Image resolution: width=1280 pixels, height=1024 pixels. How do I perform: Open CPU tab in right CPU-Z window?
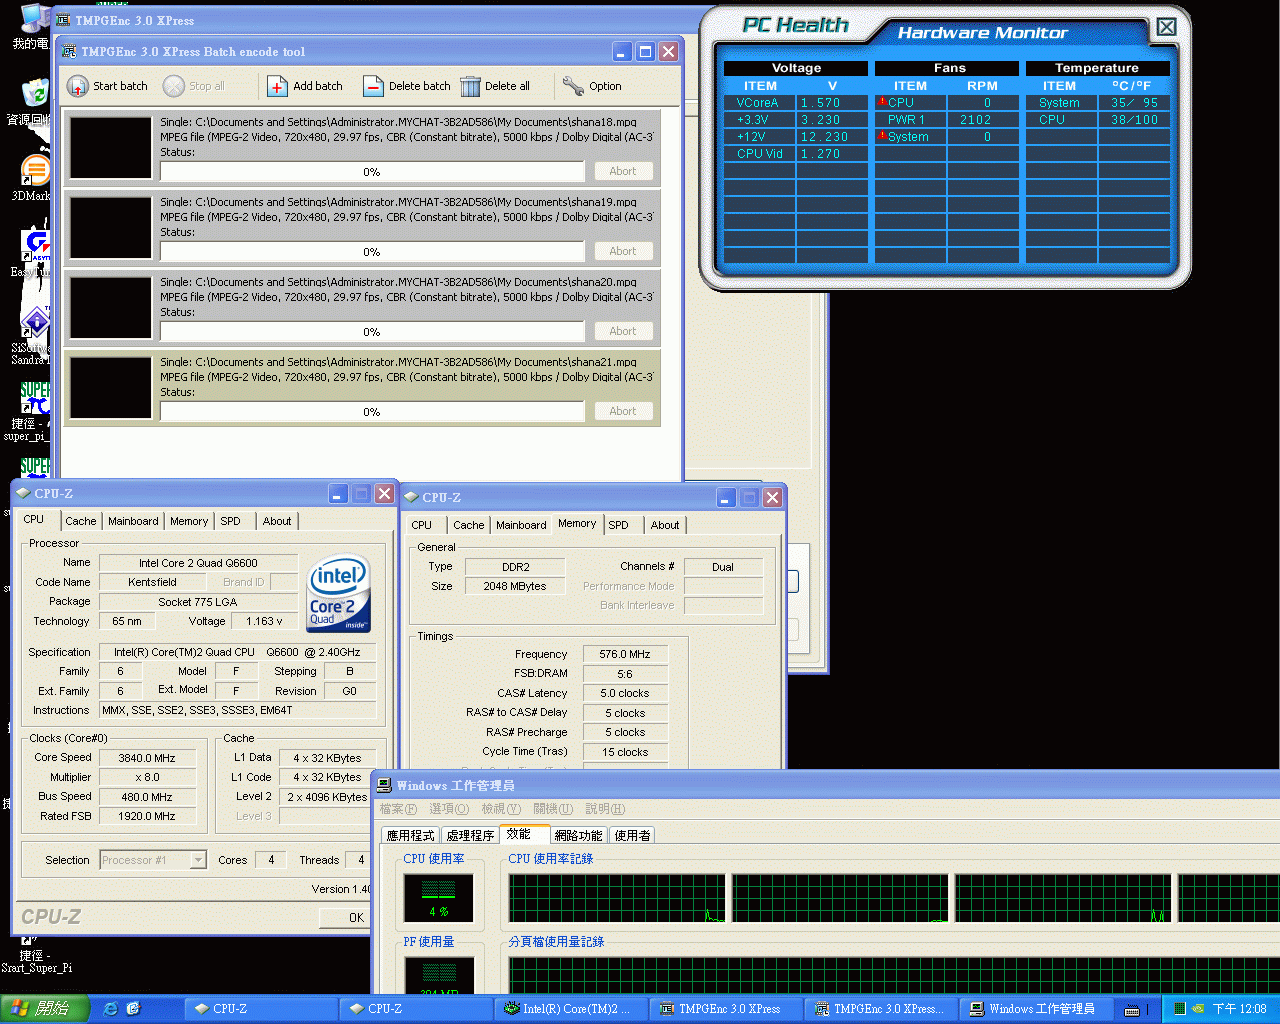click(422, 525)
